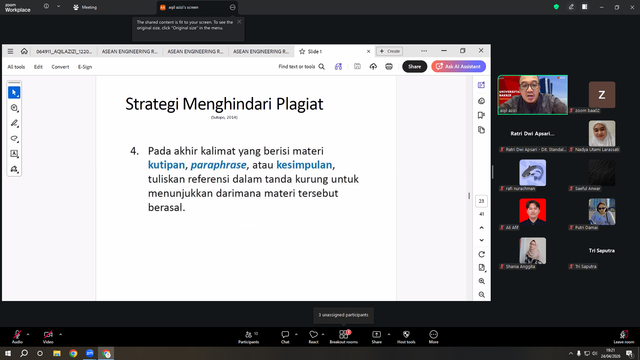Open Chat panel in Zoom
Image resolution: width=640 pixels, height=360 pixels.
tap(285, 337)
